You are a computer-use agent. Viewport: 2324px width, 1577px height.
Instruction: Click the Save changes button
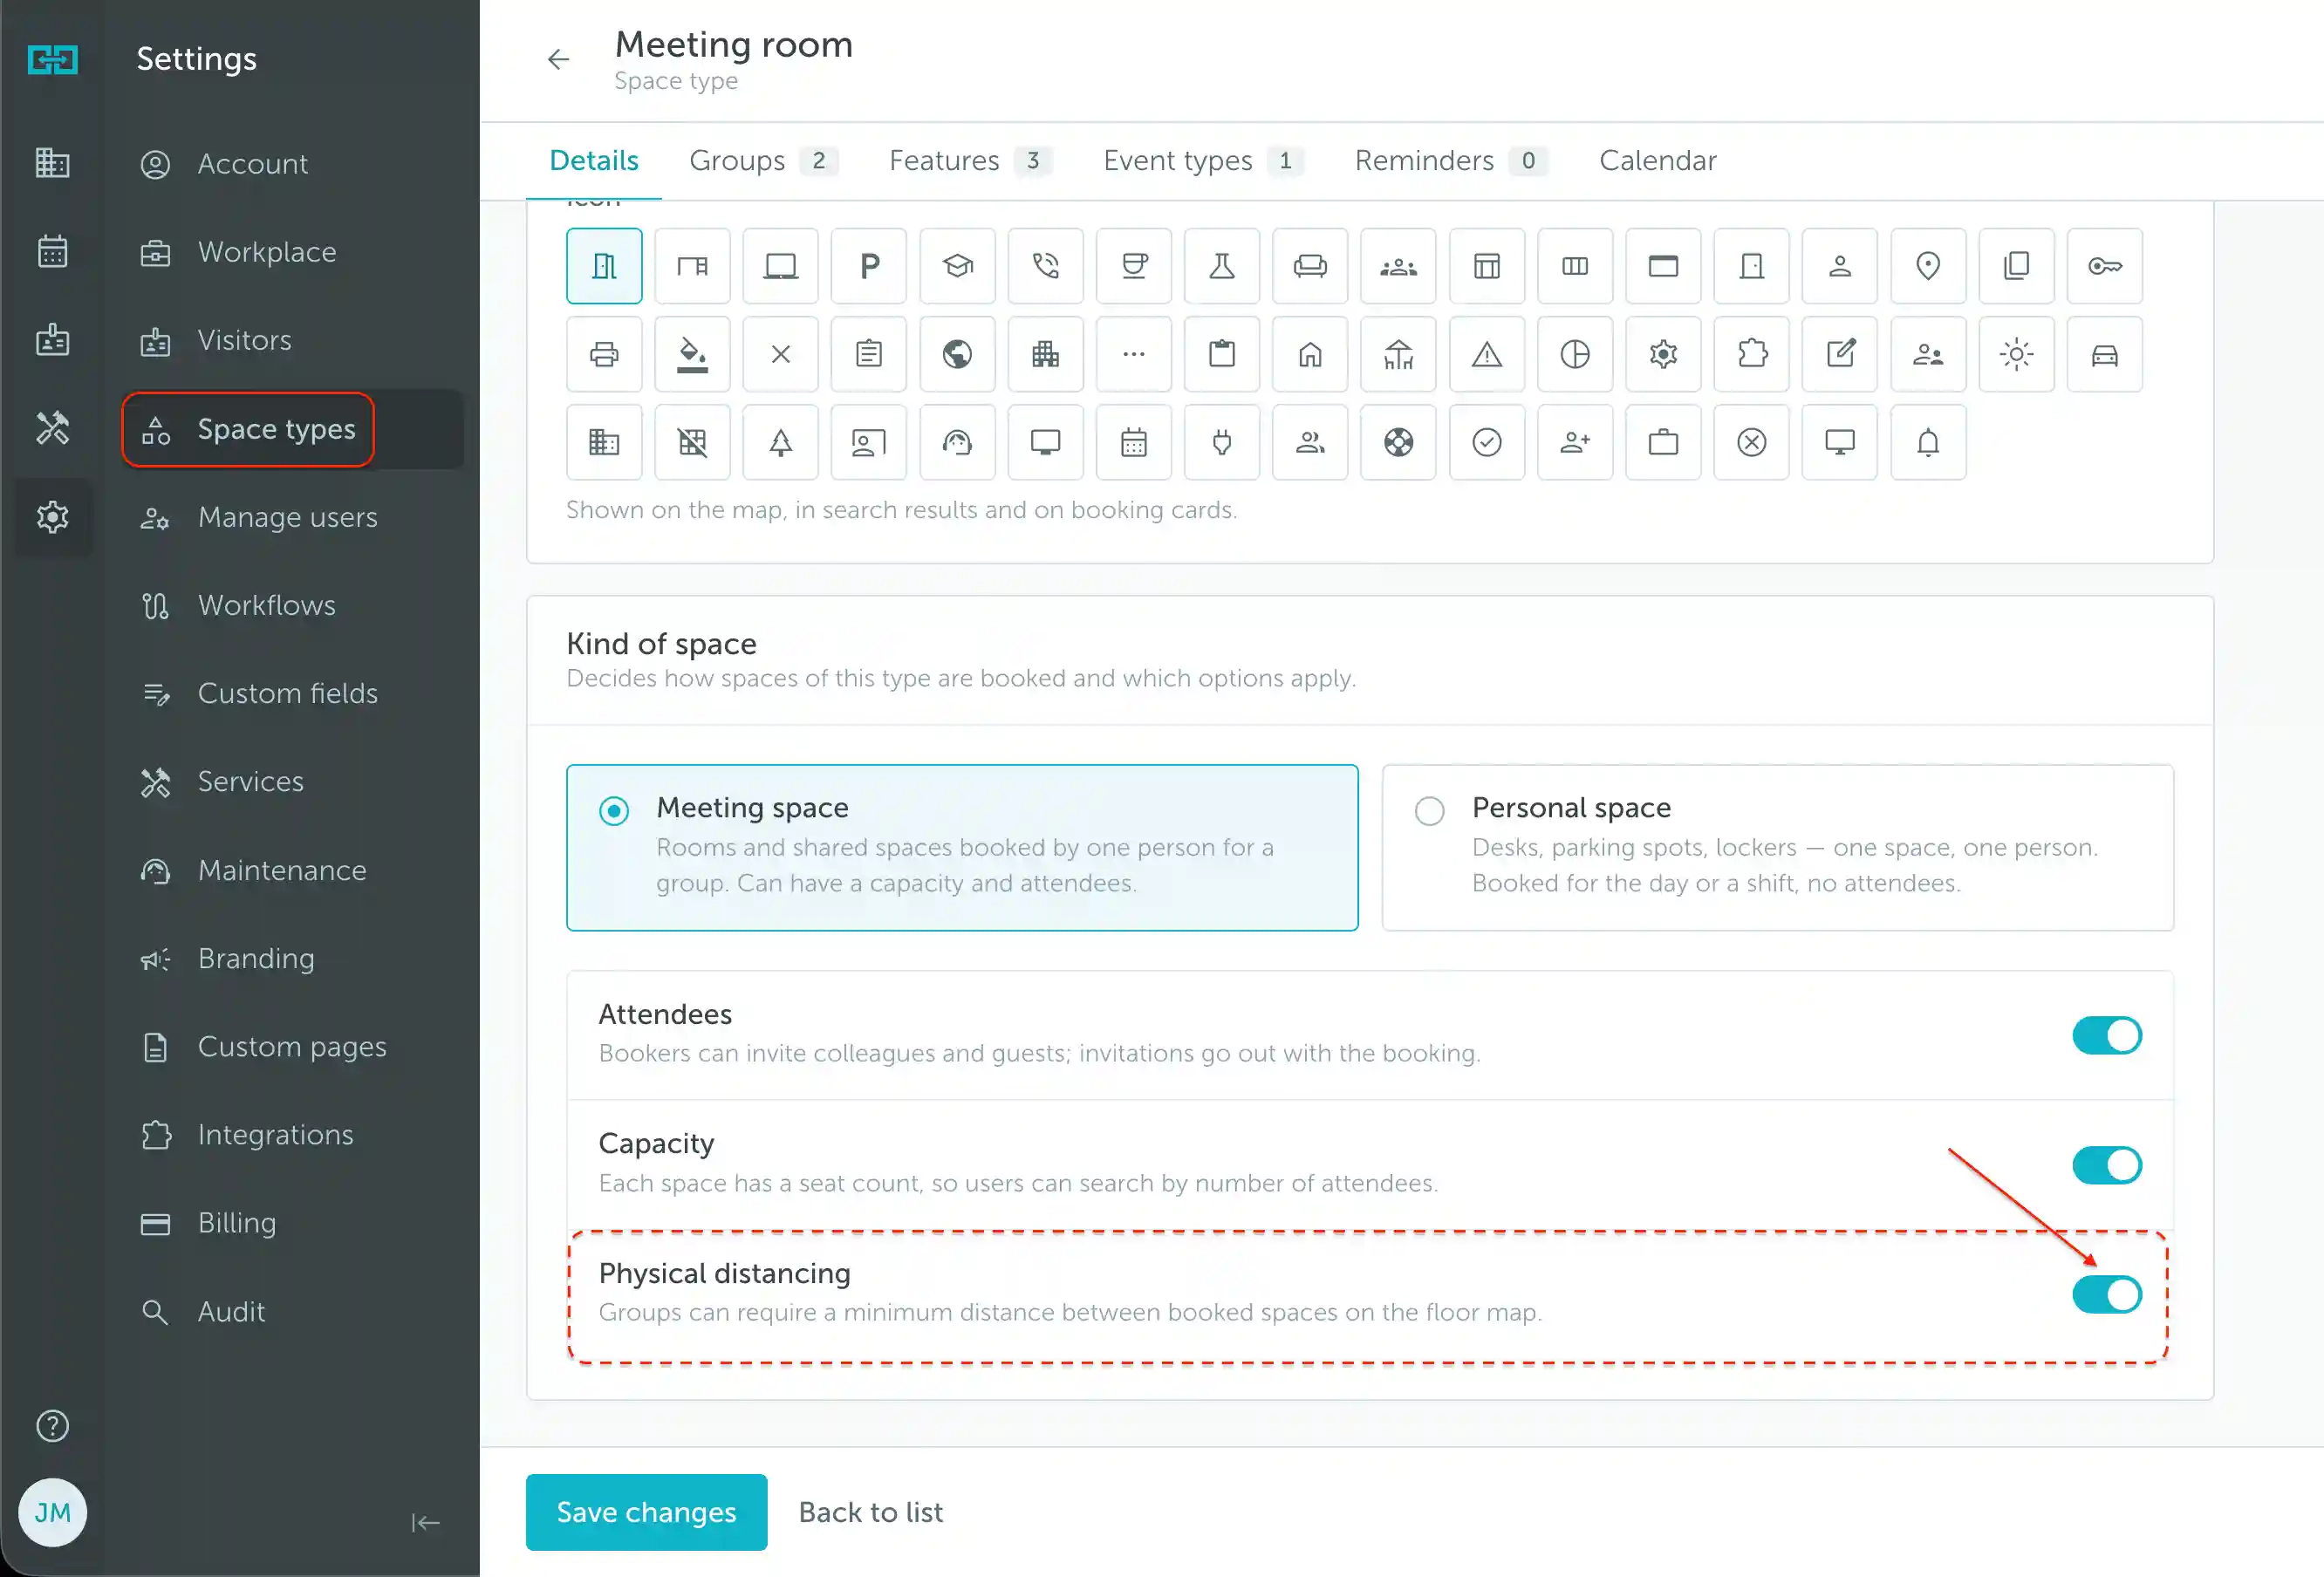point(646,1512)
